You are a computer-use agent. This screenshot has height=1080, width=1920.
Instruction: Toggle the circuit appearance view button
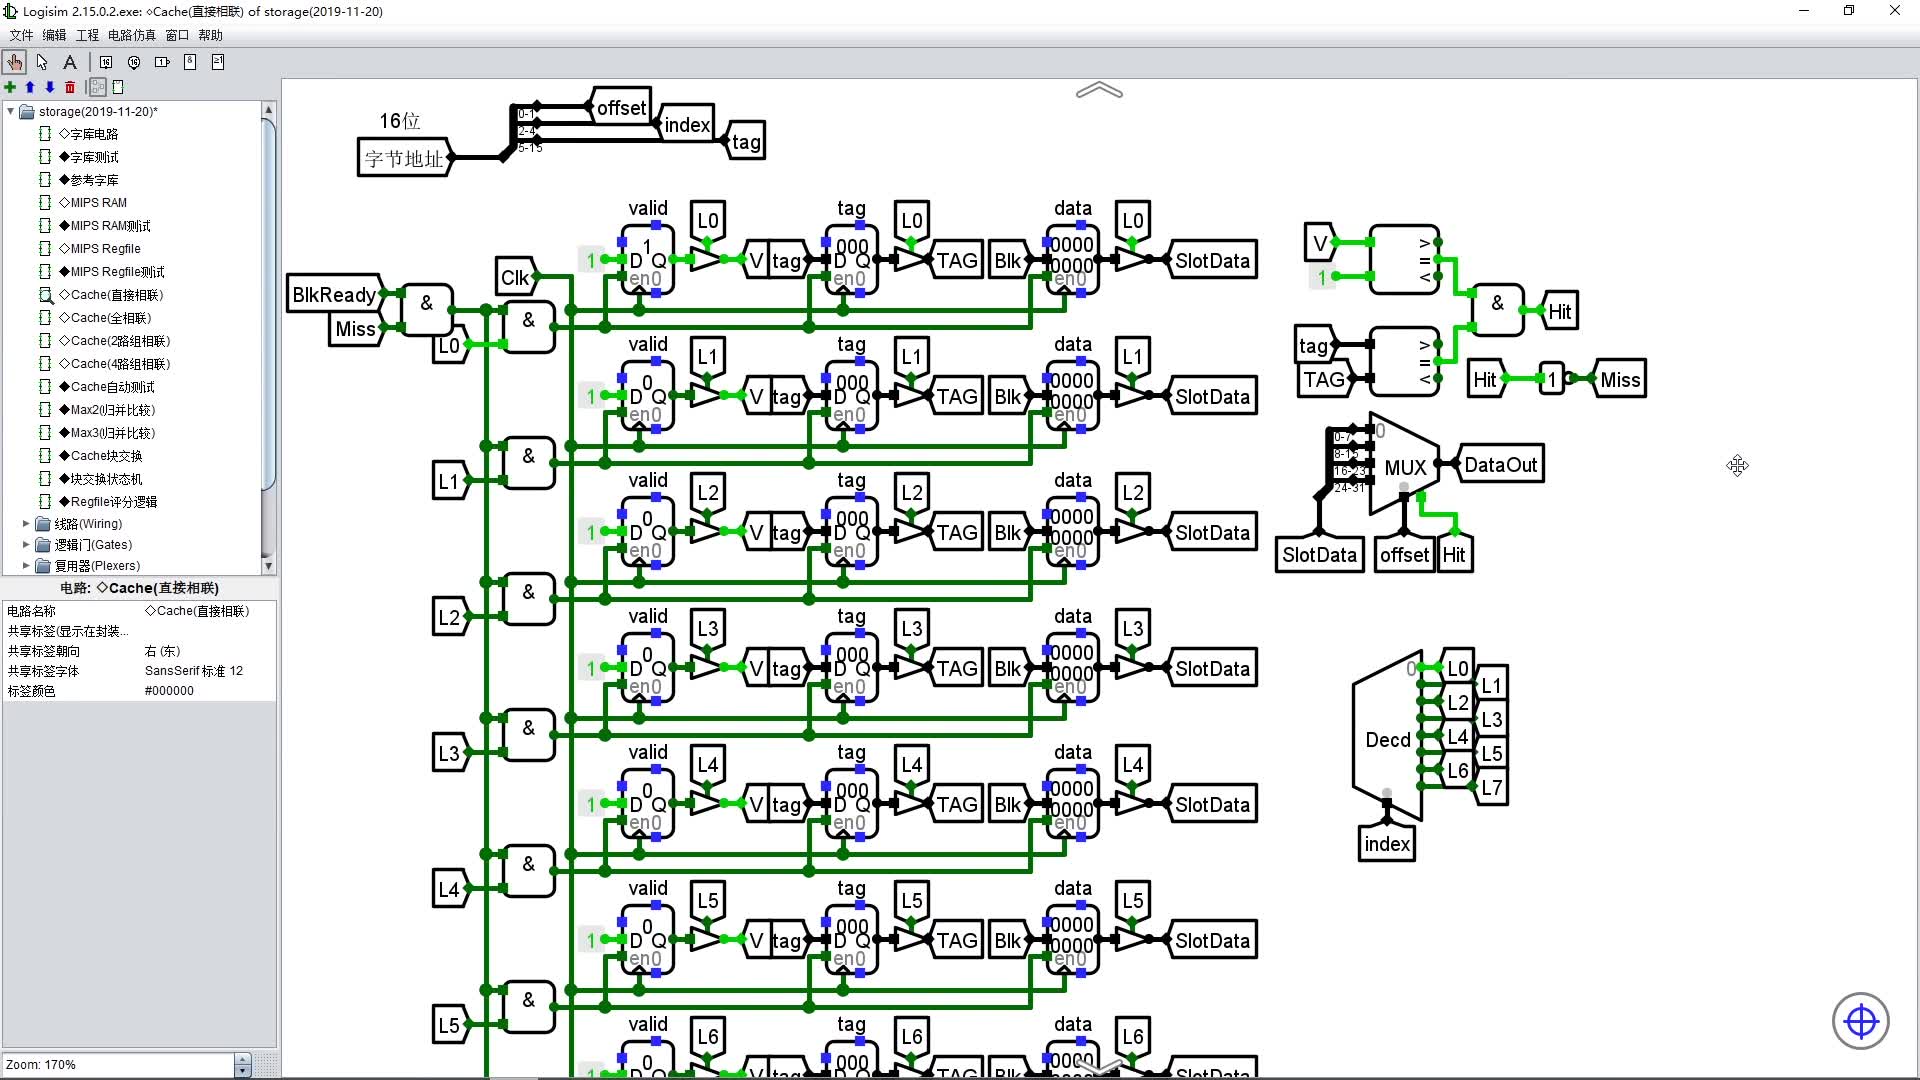pos(118,87)
